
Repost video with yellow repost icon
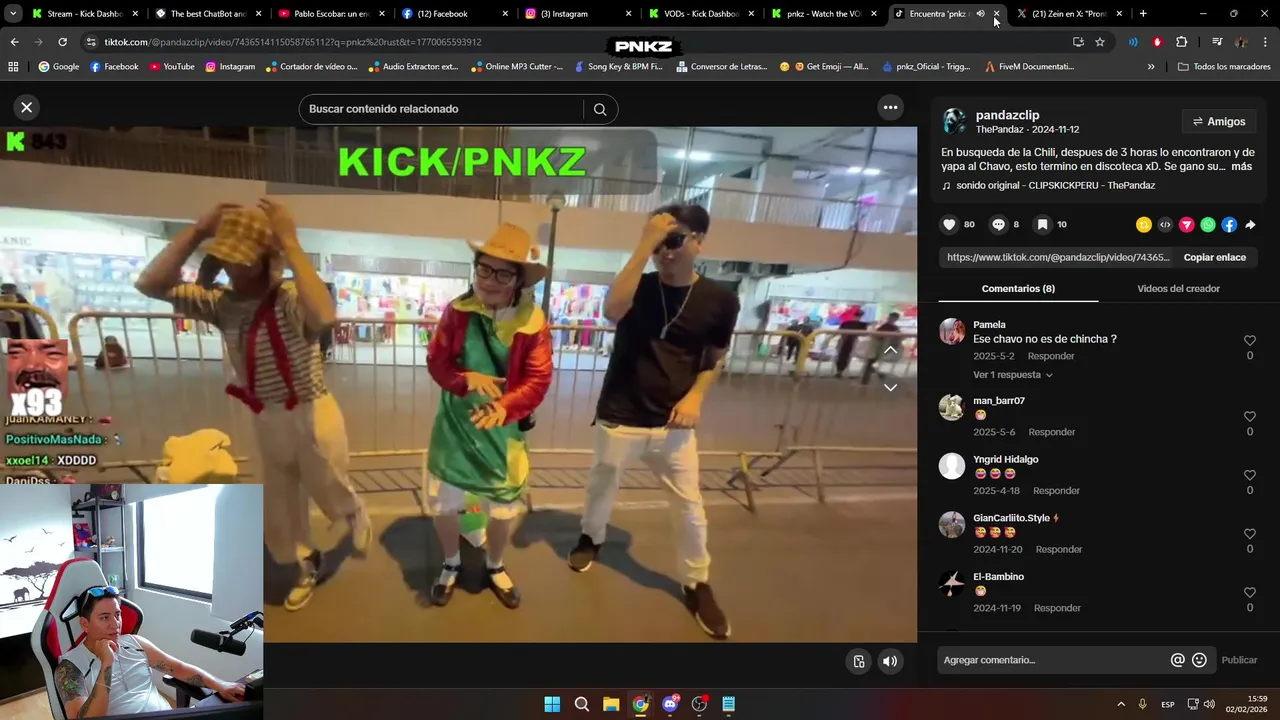[1144, 225]
